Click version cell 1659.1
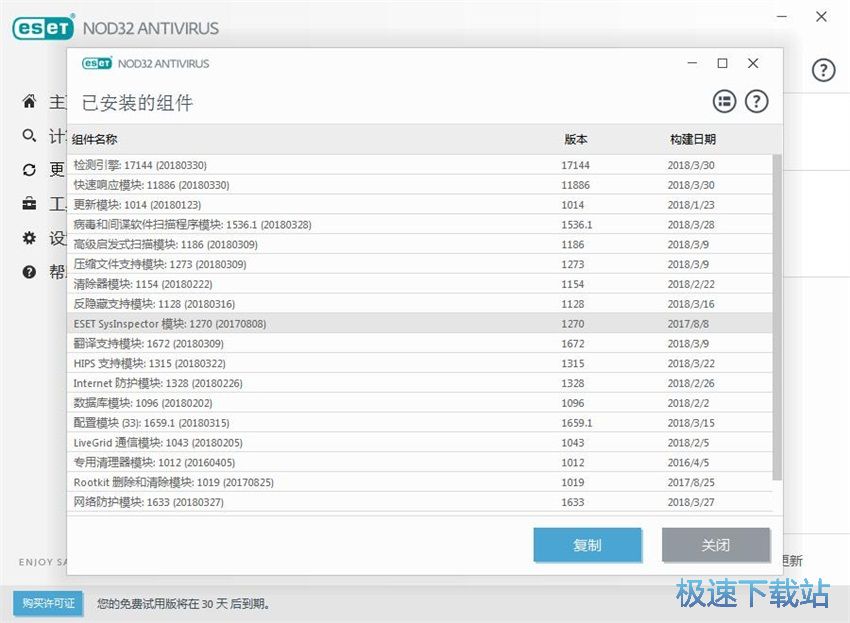 tap(576, 422)
